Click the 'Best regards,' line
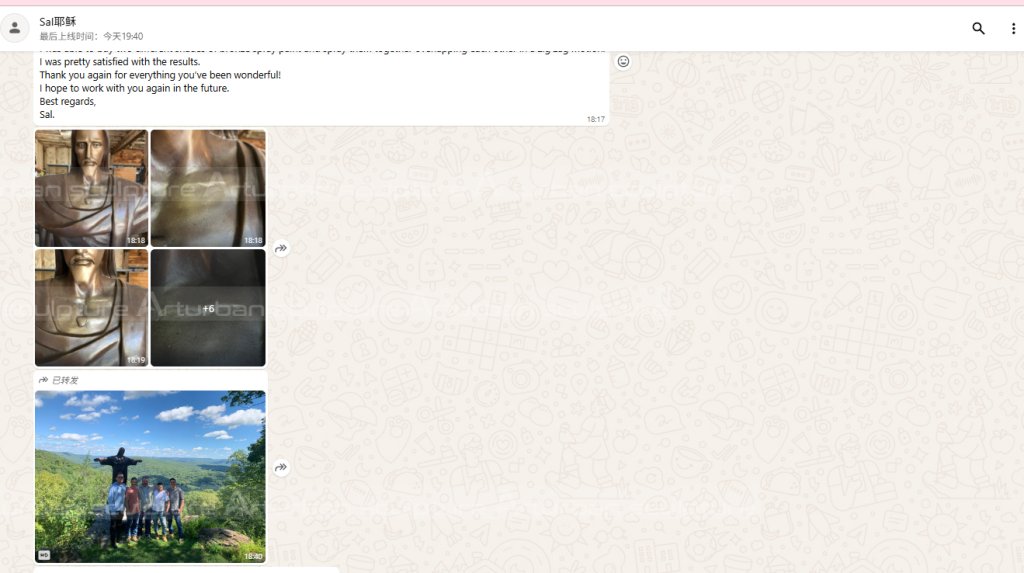 pyautogui.click(x=67, y=101)
